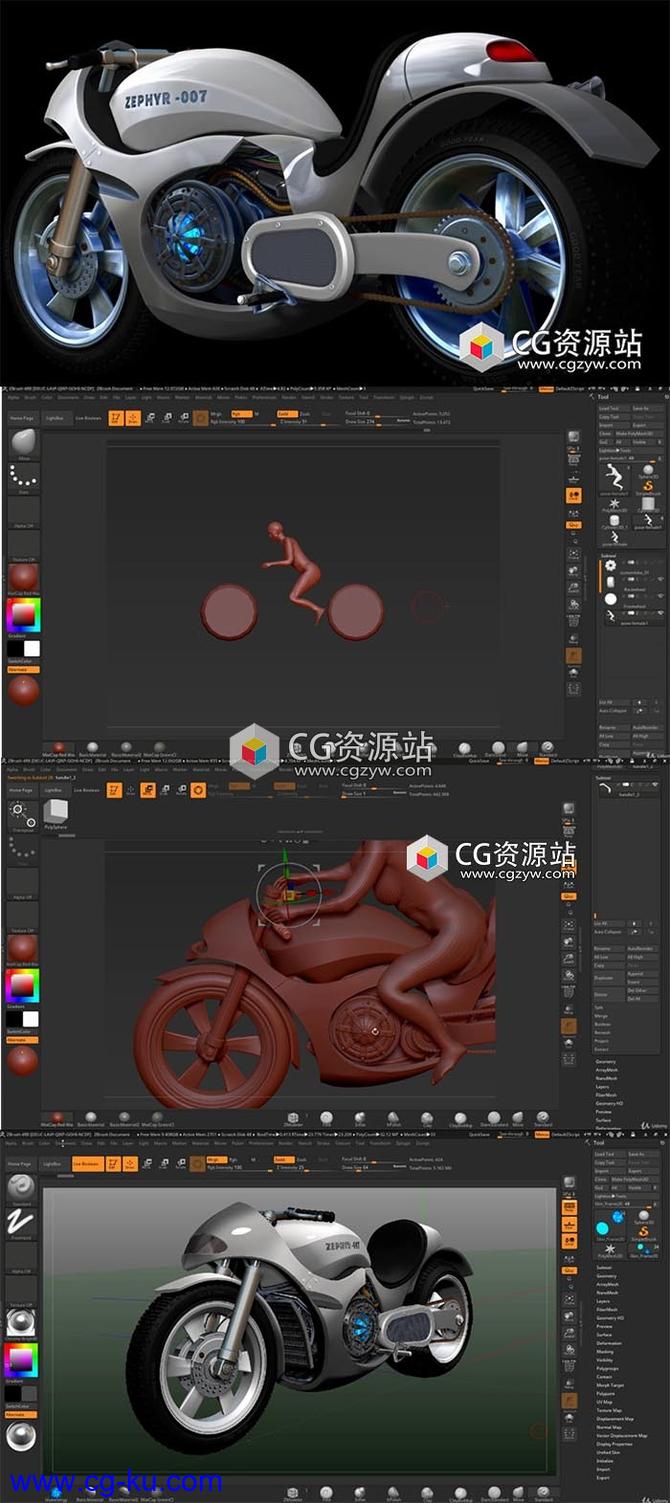
Task: Click orange Gizmo 3D icon in middle window
Action: [x=198, y=790]
